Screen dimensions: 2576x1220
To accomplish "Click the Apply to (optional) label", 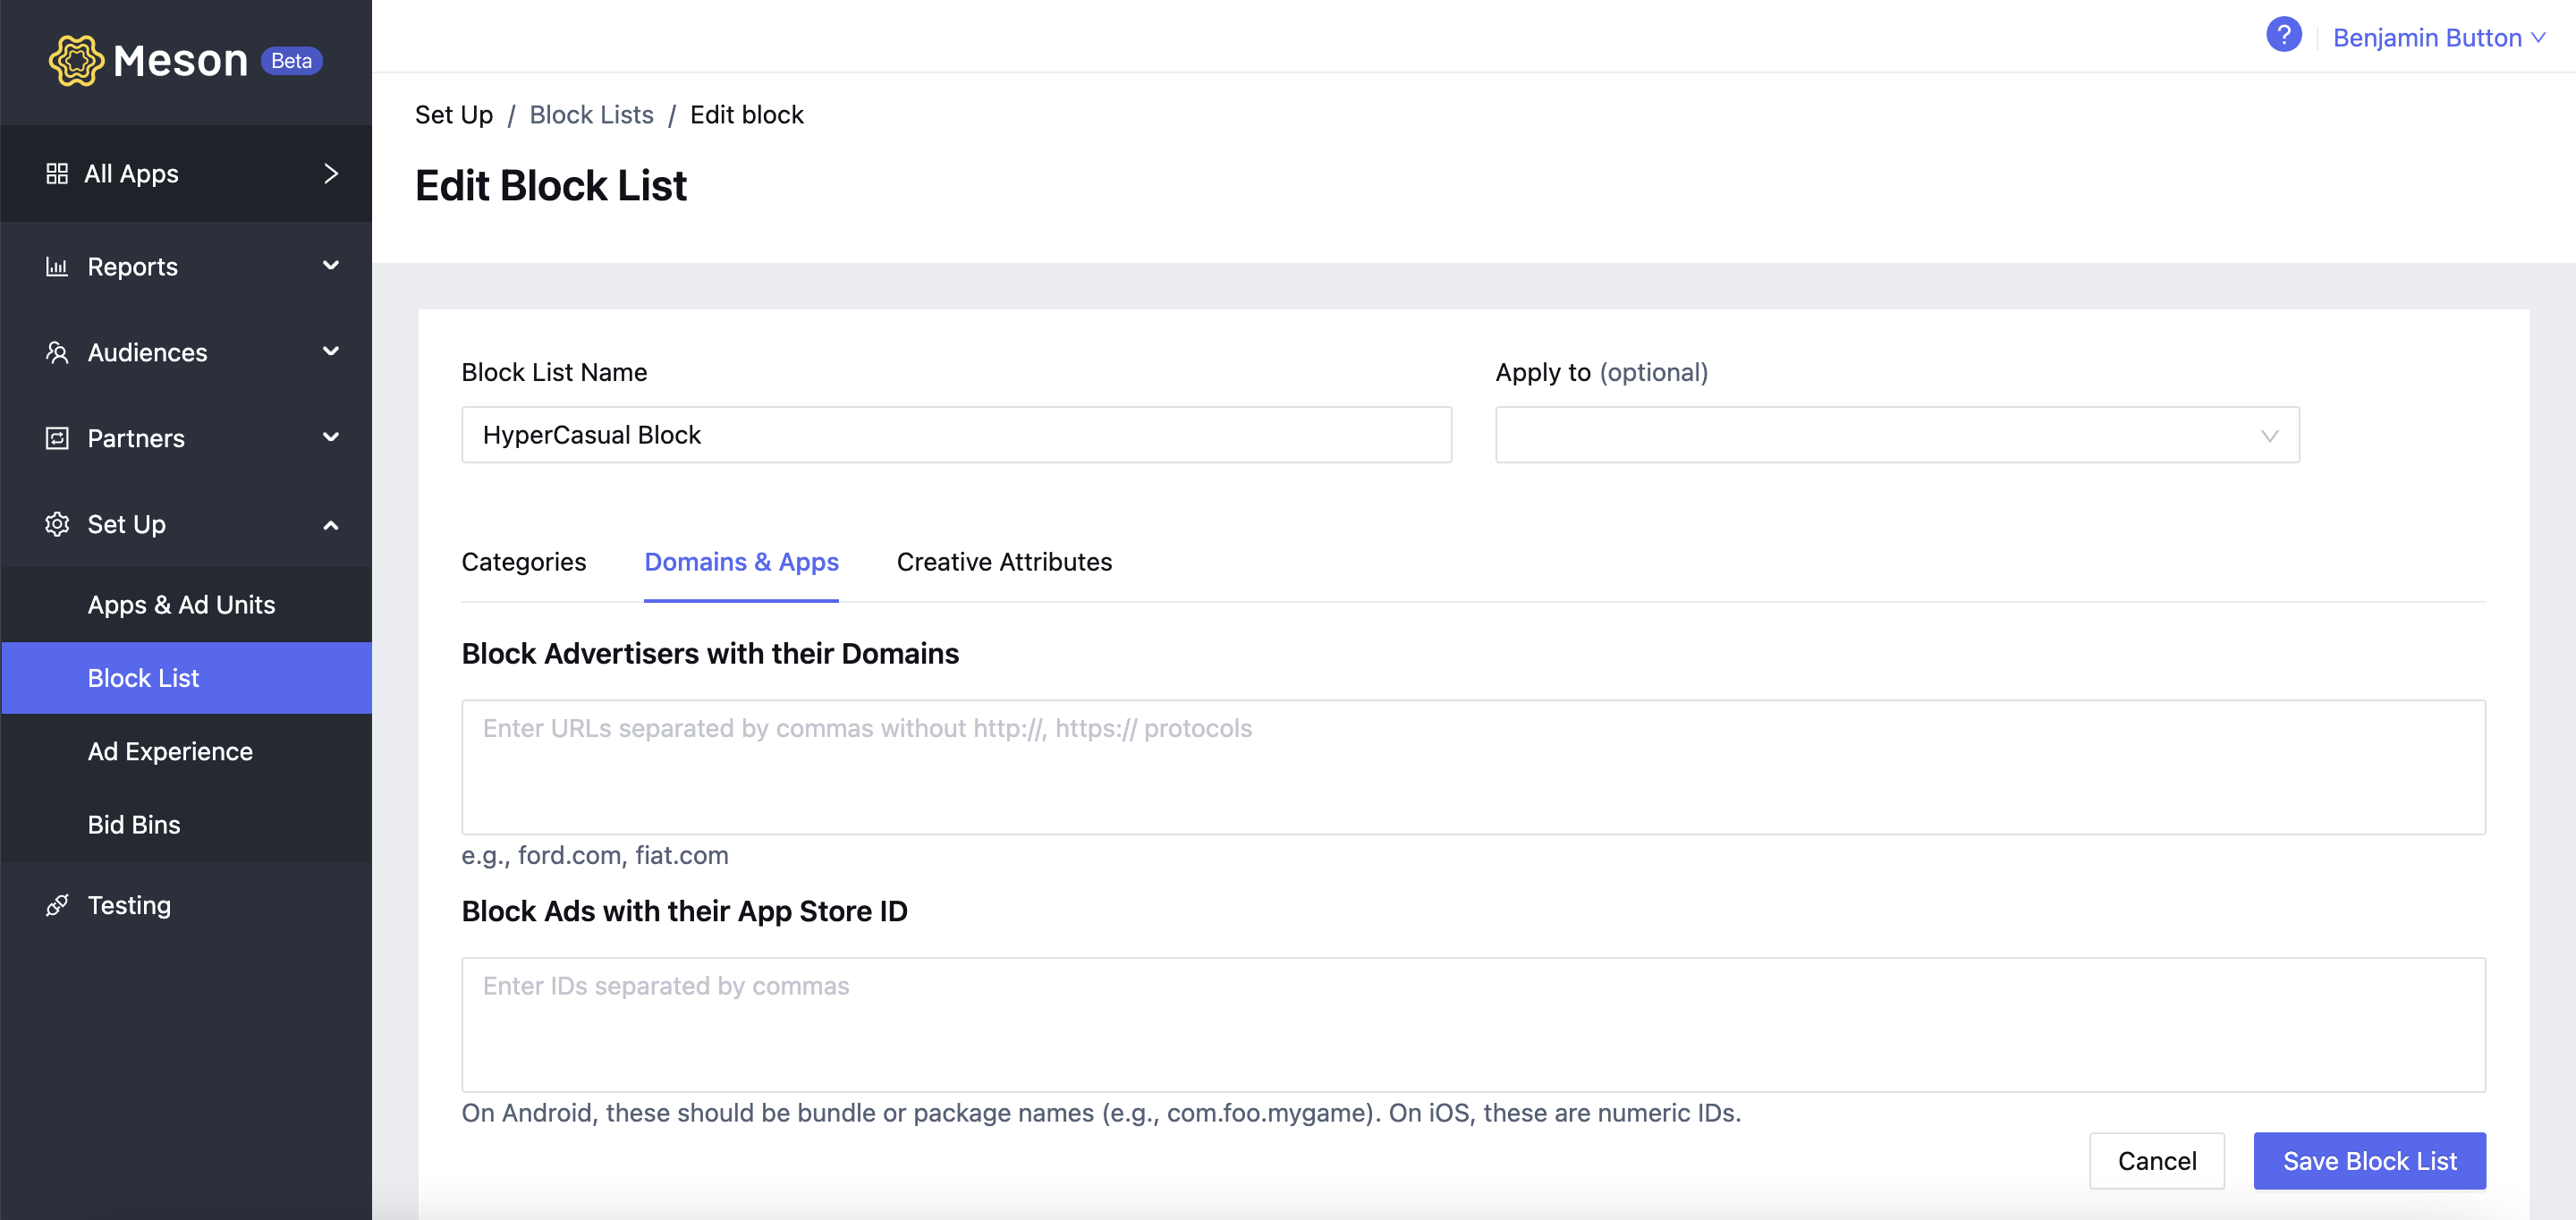I will pos(1601,373).
